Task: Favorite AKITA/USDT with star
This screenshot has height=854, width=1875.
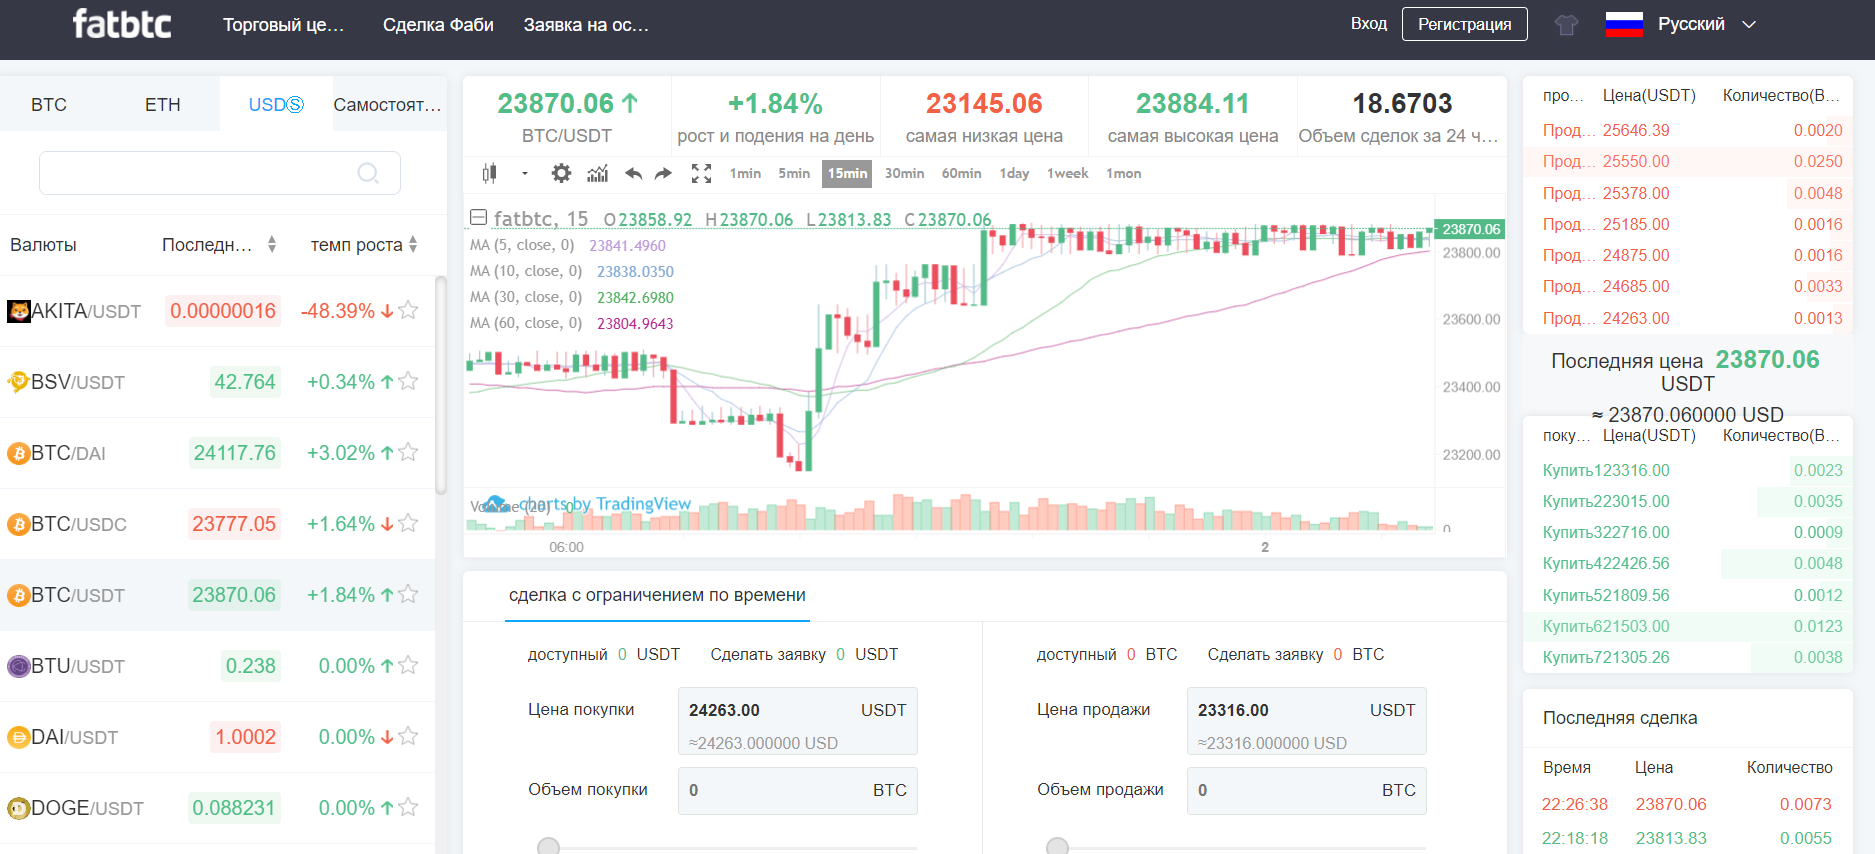Action: [408, 310]
